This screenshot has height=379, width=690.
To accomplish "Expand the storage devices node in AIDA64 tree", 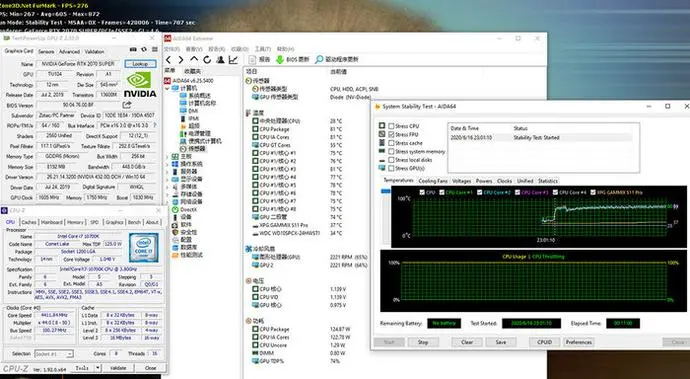I will tap(167, 194).
